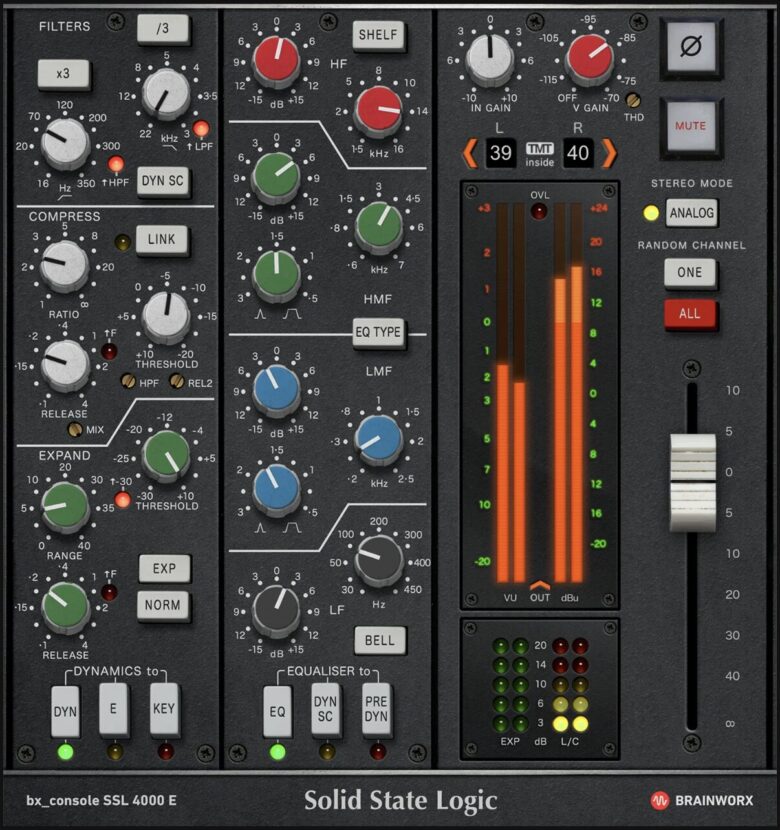780x830 pixels.
Task: Click the phase invert Ø button
Action: [x=691, y=49]
